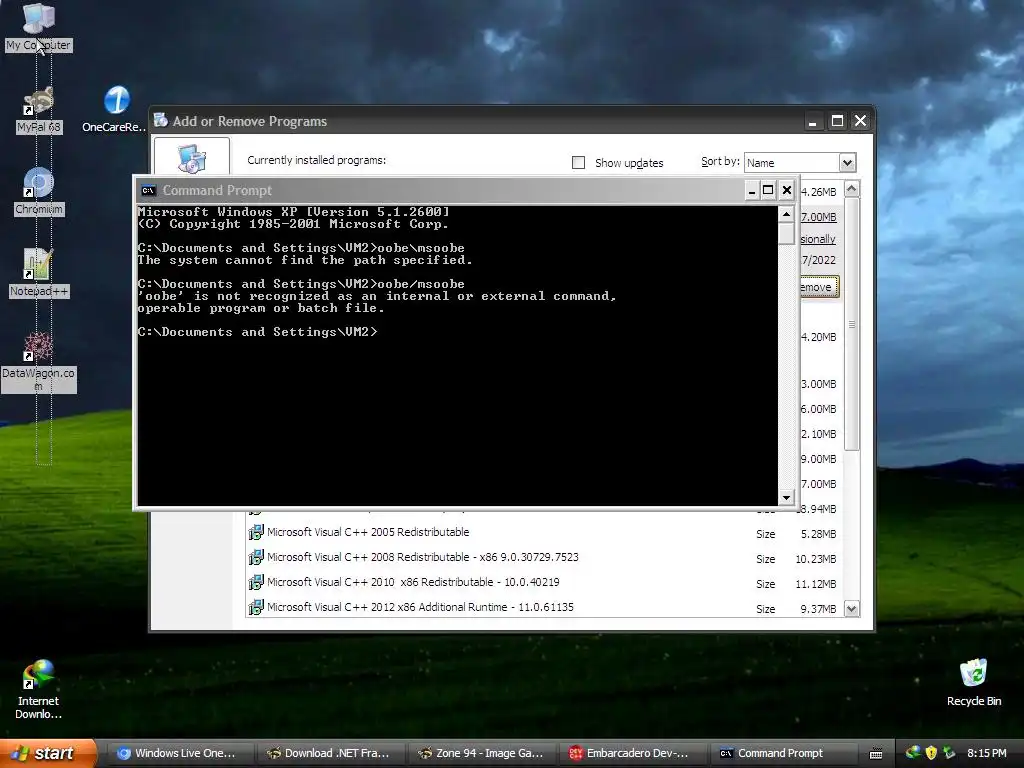The width and height of the screenshot is (1024, 768).
Task: Open the green download arrow tray icon
Action: pos(949,753)
